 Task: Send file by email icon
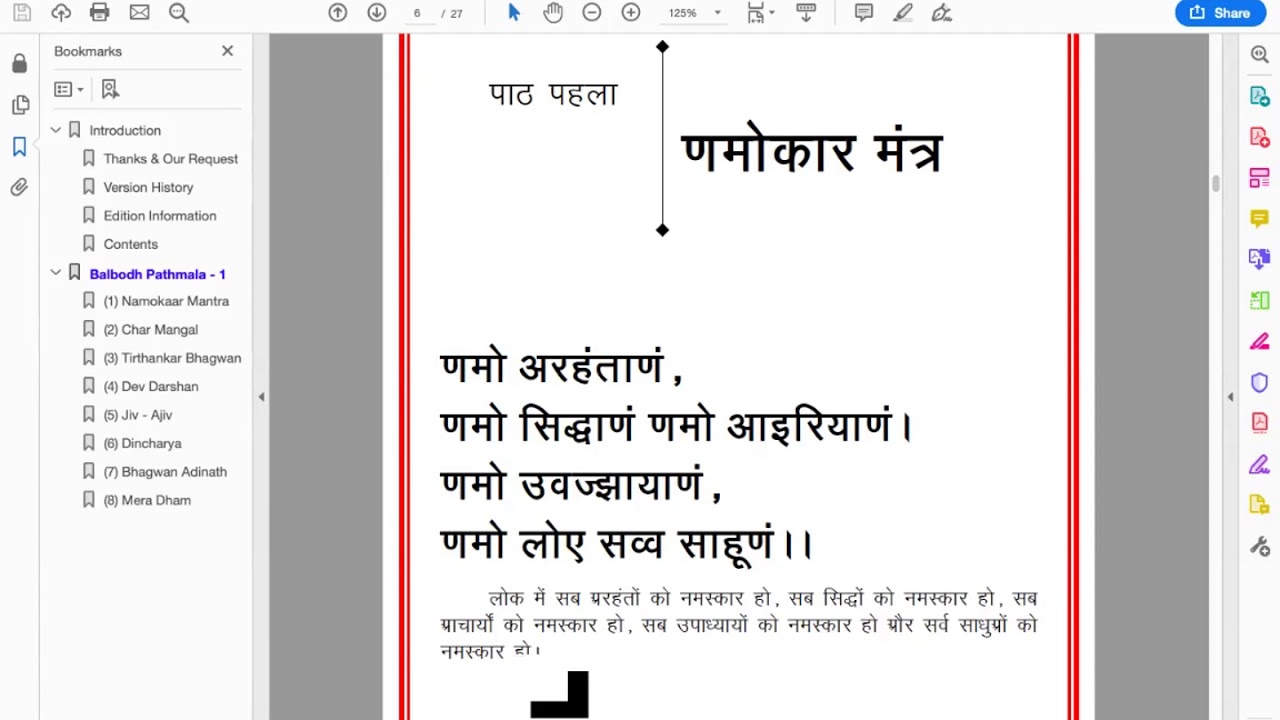tap(140, 13)
